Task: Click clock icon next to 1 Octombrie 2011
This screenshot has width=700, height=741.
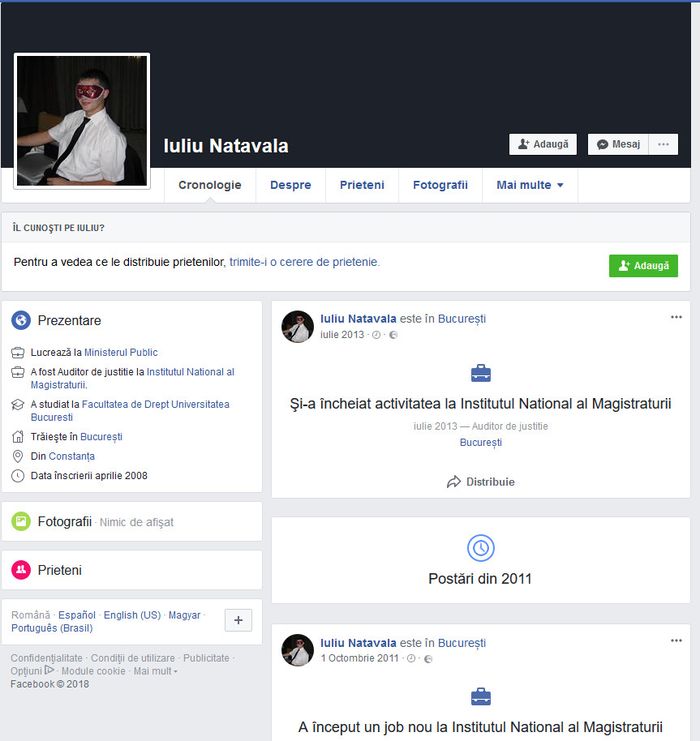Action: click(411, 659)
